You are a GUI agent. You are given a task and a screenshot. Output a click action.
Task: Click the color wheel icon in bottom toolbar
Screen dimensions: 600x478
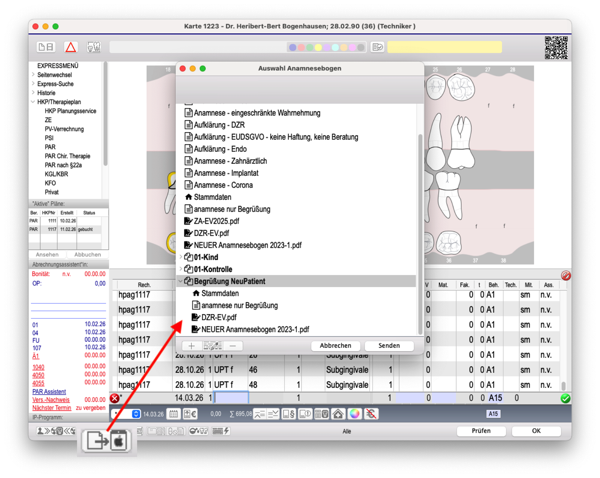tap(355, 414)
